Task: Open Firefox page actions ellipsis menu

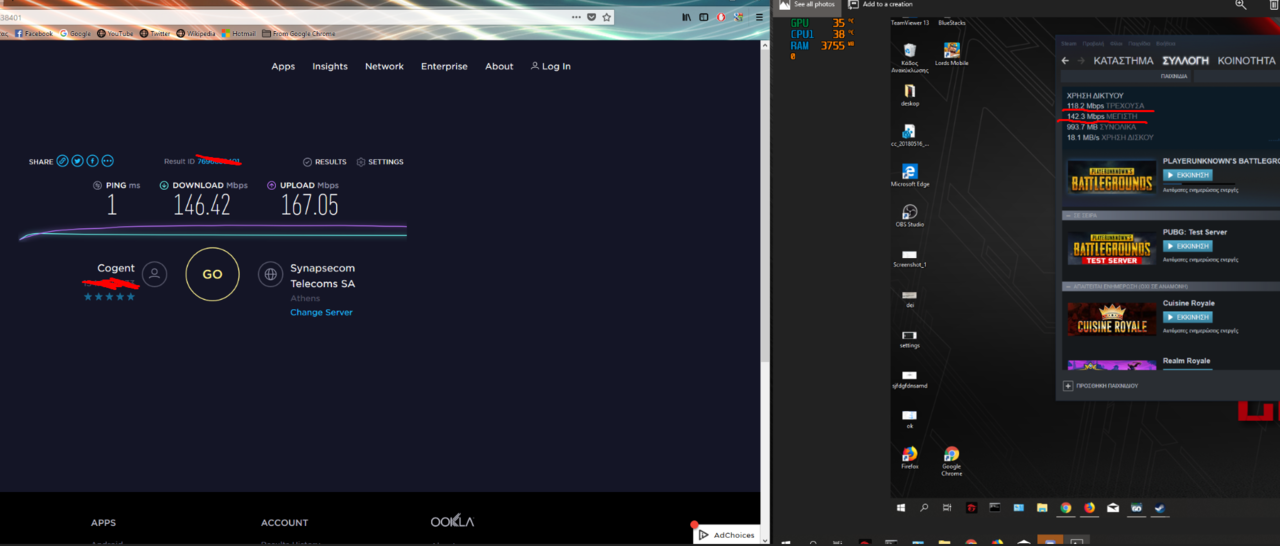Action: 576,17
